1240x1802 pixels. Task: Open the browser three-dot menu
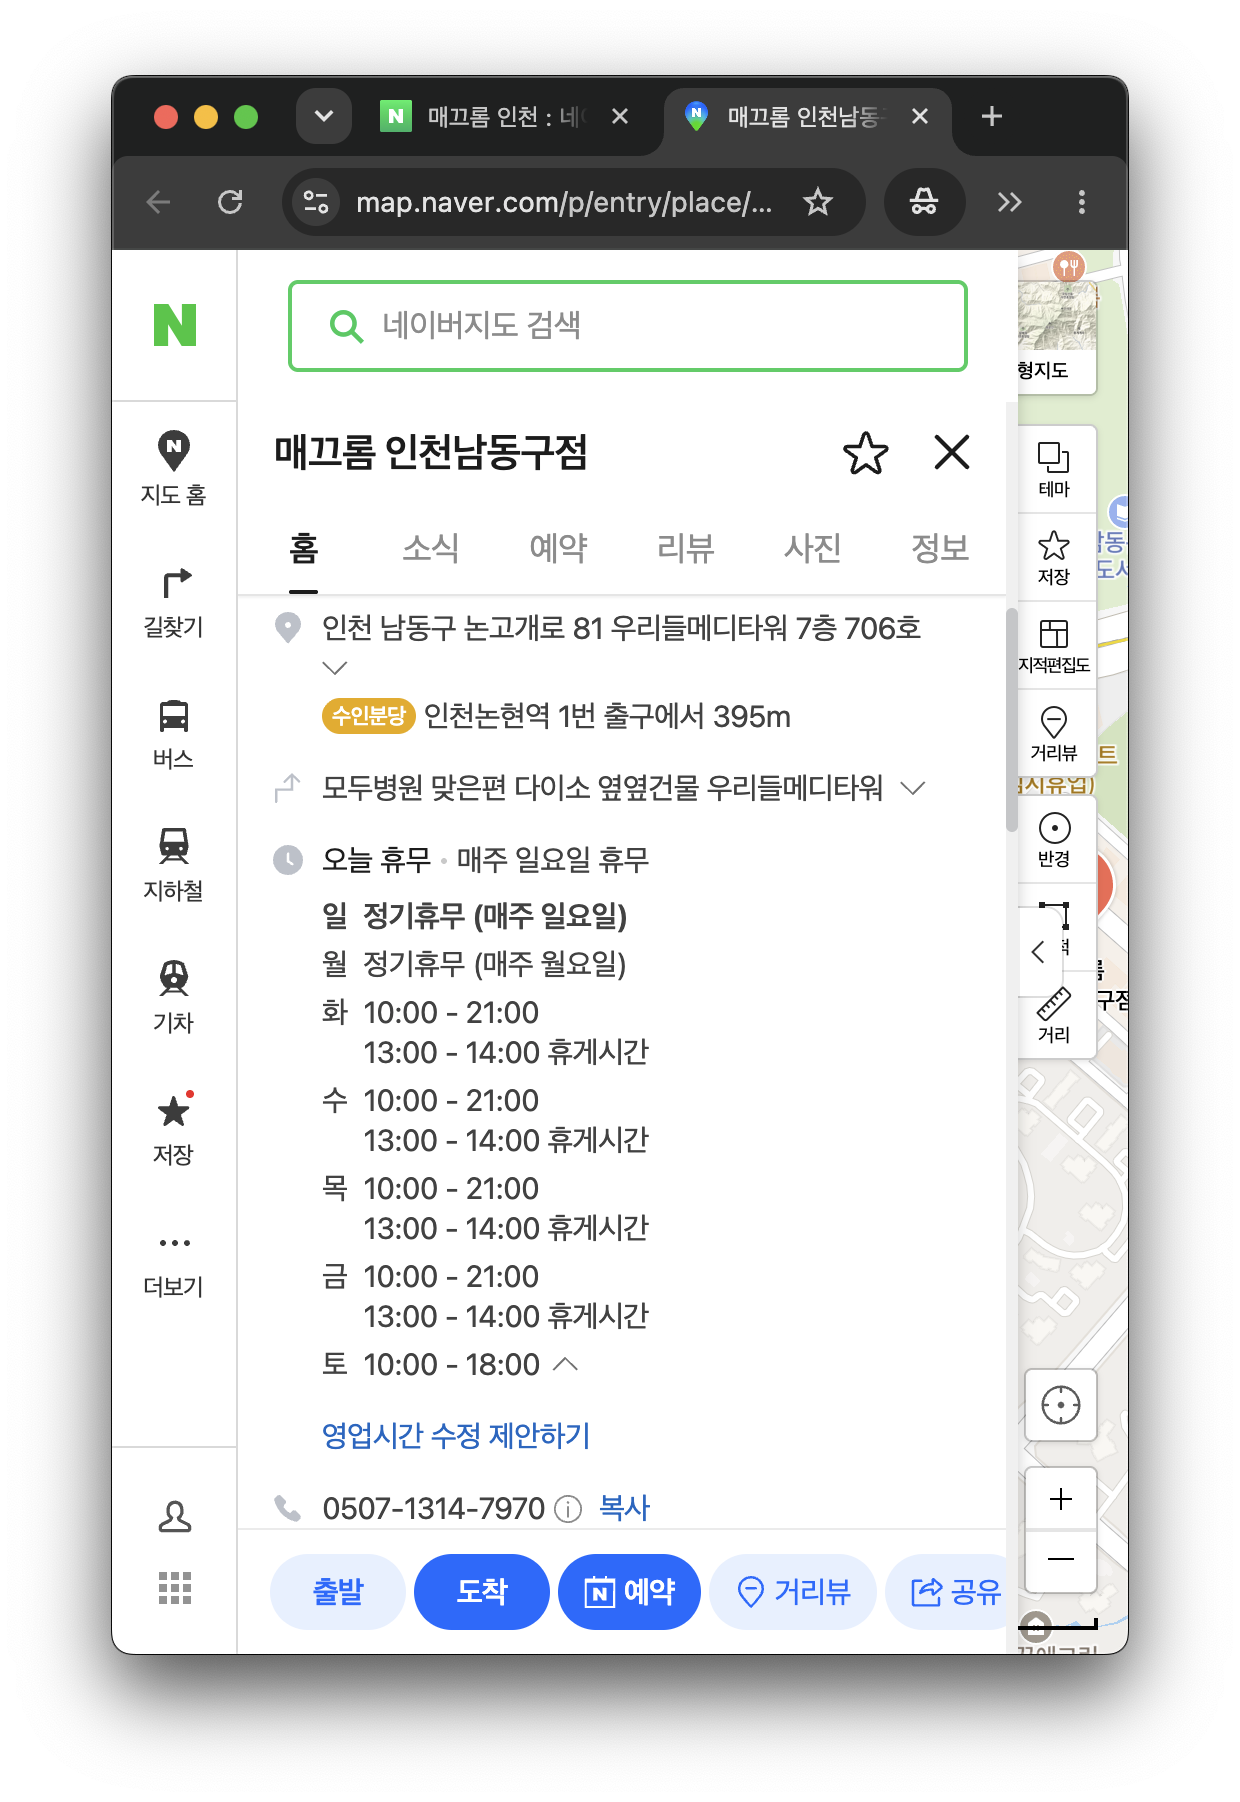pos(1081,202)
